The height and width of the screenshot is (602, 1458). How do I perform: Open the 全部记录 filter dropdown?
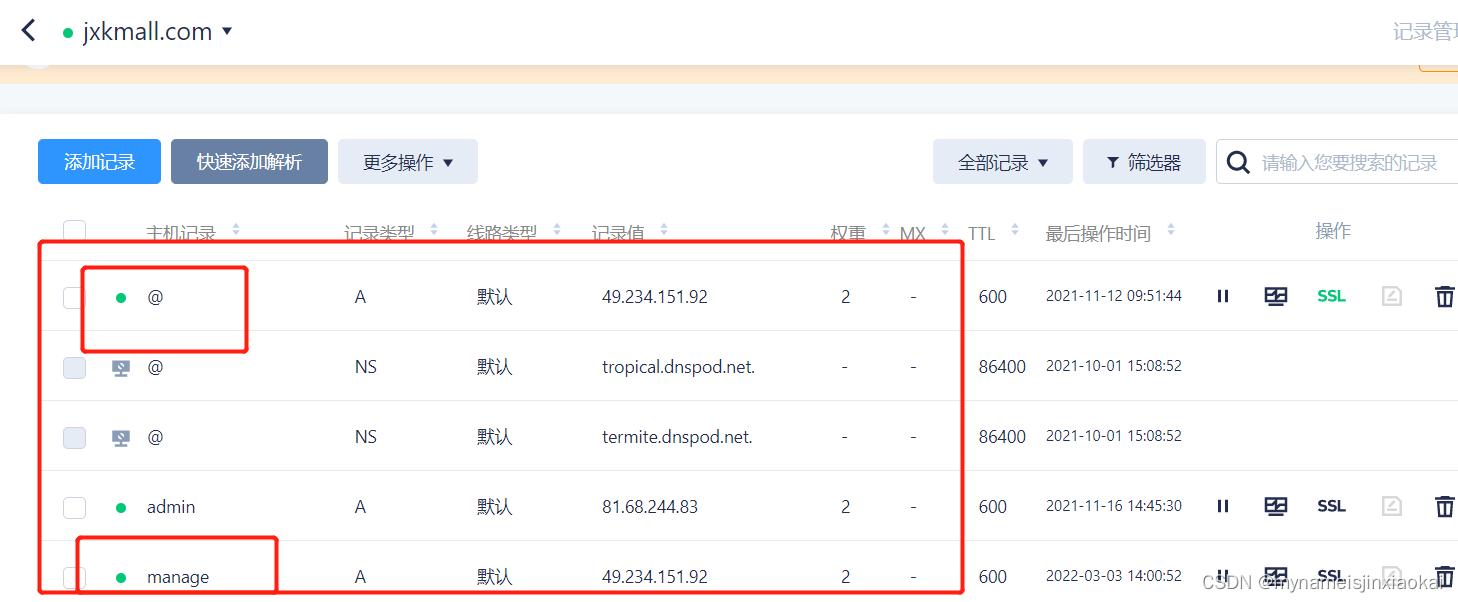(x=1003, y=161)
